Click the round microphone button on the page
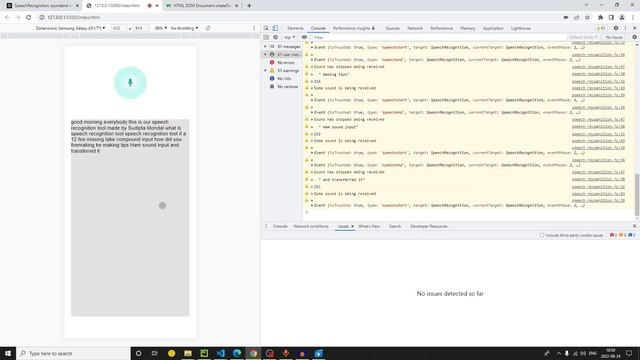This screenshot has height=360, width=640. [130, 82]
